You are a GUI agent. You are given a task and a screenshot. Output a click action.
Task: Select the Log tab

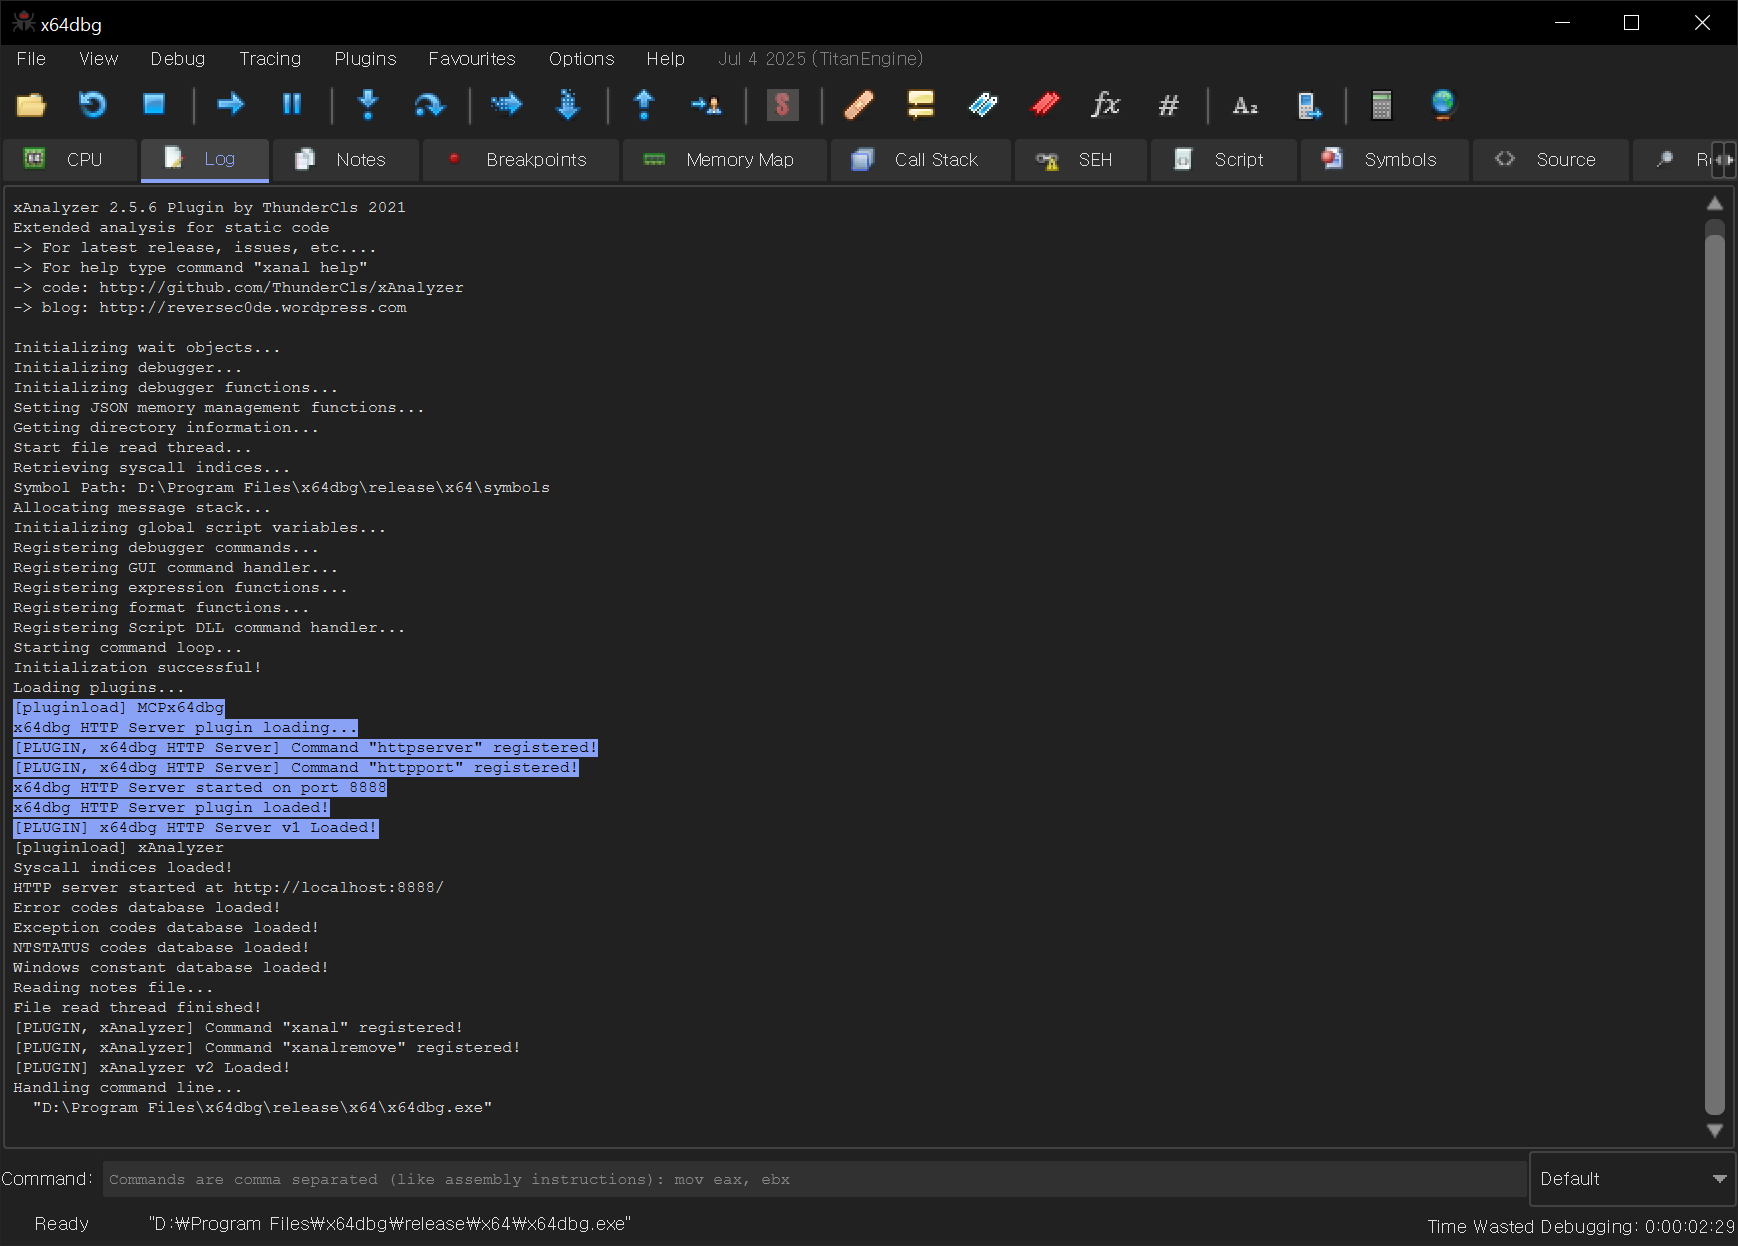click(x=205, y=160)
